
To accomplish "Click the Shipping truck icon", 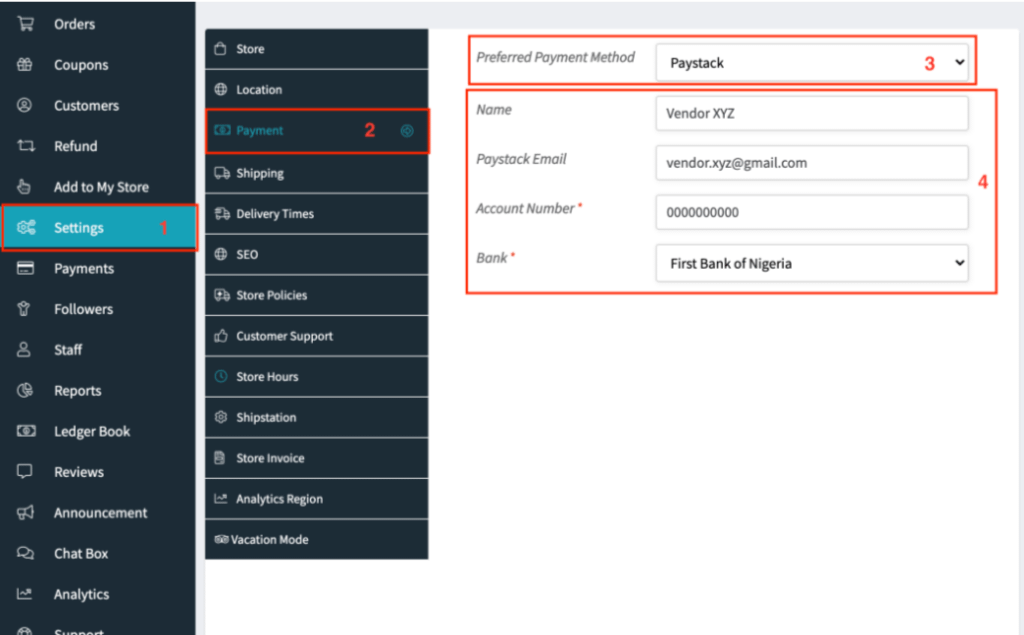I will pos(222,173).
